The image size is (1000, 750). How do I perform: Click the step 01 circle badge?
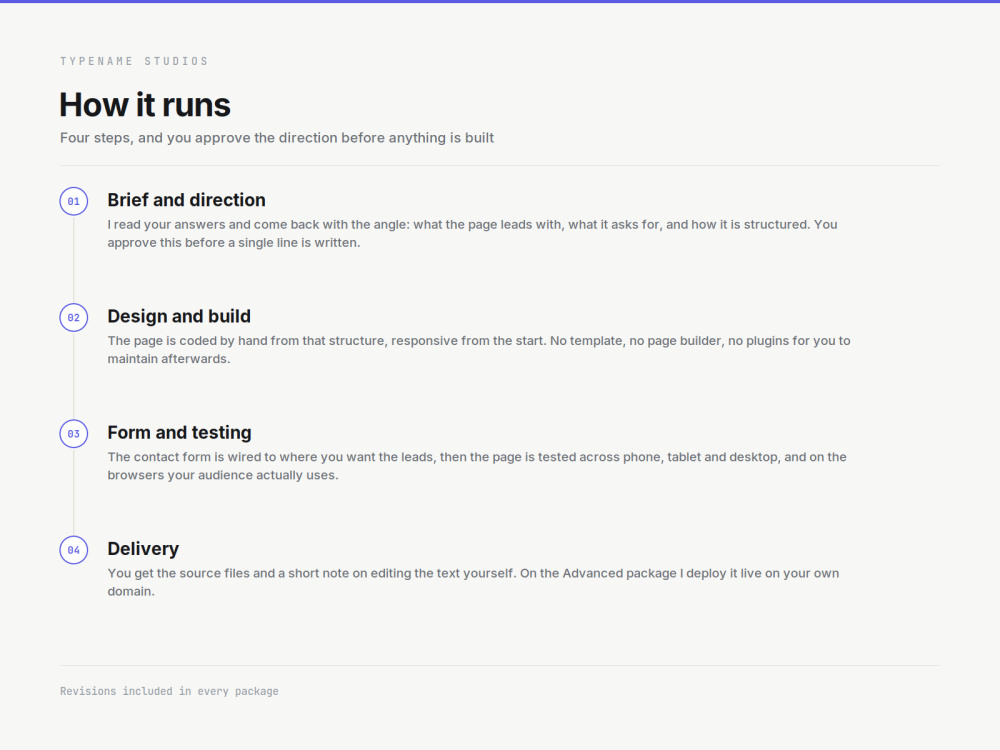[74, 202]
